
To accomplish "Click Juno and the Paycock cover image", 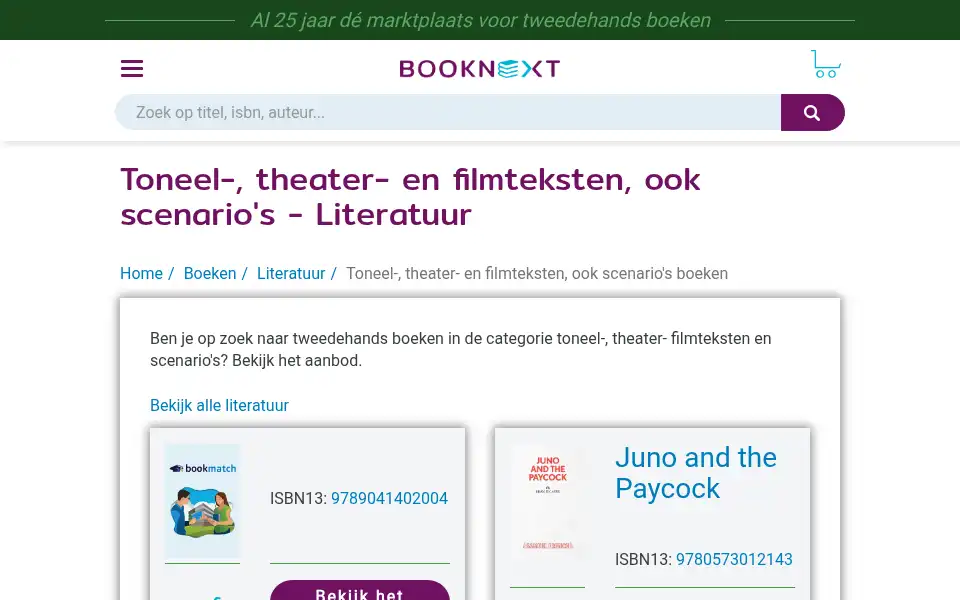I will tap(547, 502).
